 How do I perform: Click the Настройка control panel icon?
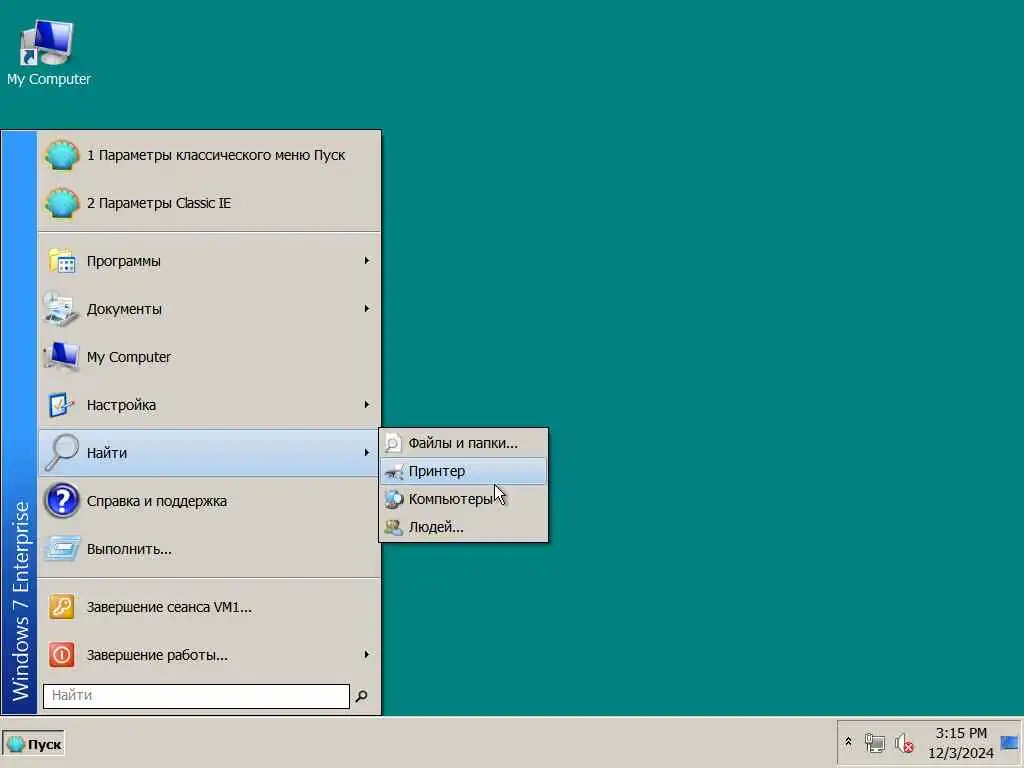point(62,405)
